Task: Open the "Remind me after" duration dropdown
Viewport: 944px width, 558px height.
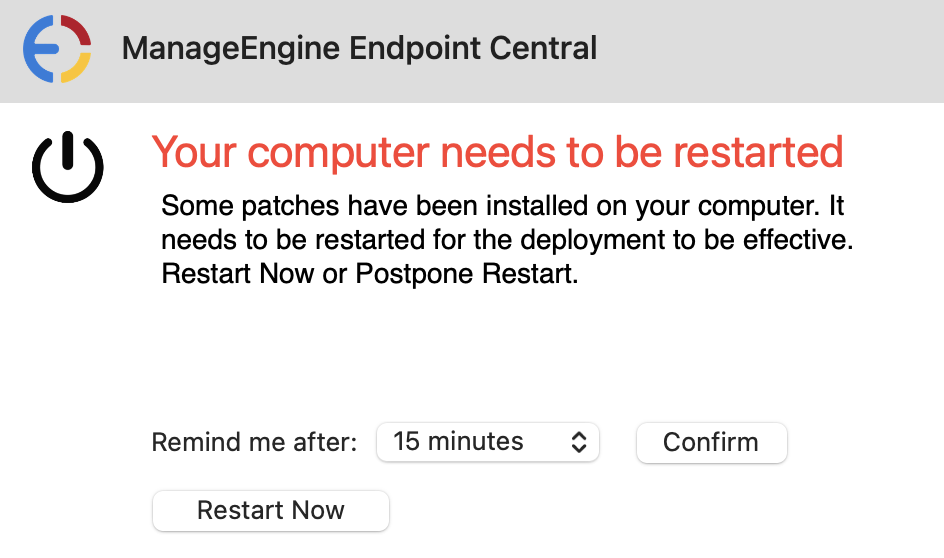Action: [x=487, y=442]
